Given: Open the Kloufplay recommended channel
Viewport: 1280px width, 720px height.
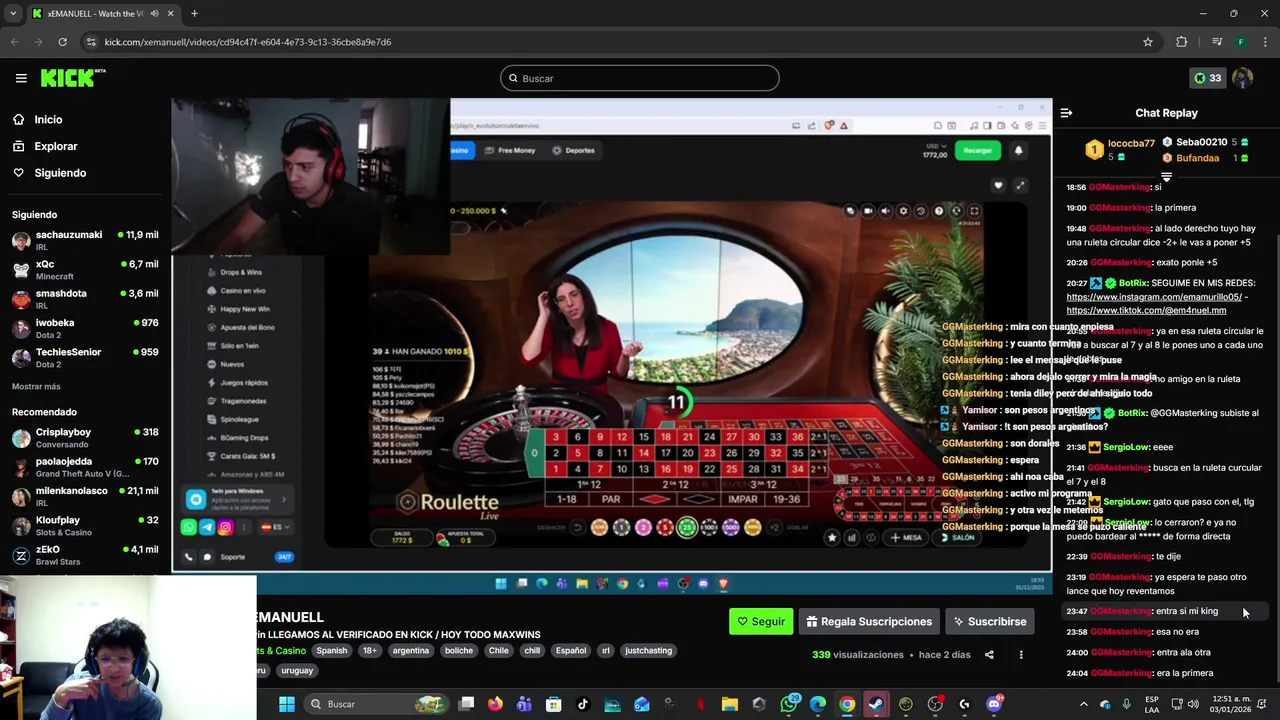Looking at the screenshot, I should [x=85, y=526].
